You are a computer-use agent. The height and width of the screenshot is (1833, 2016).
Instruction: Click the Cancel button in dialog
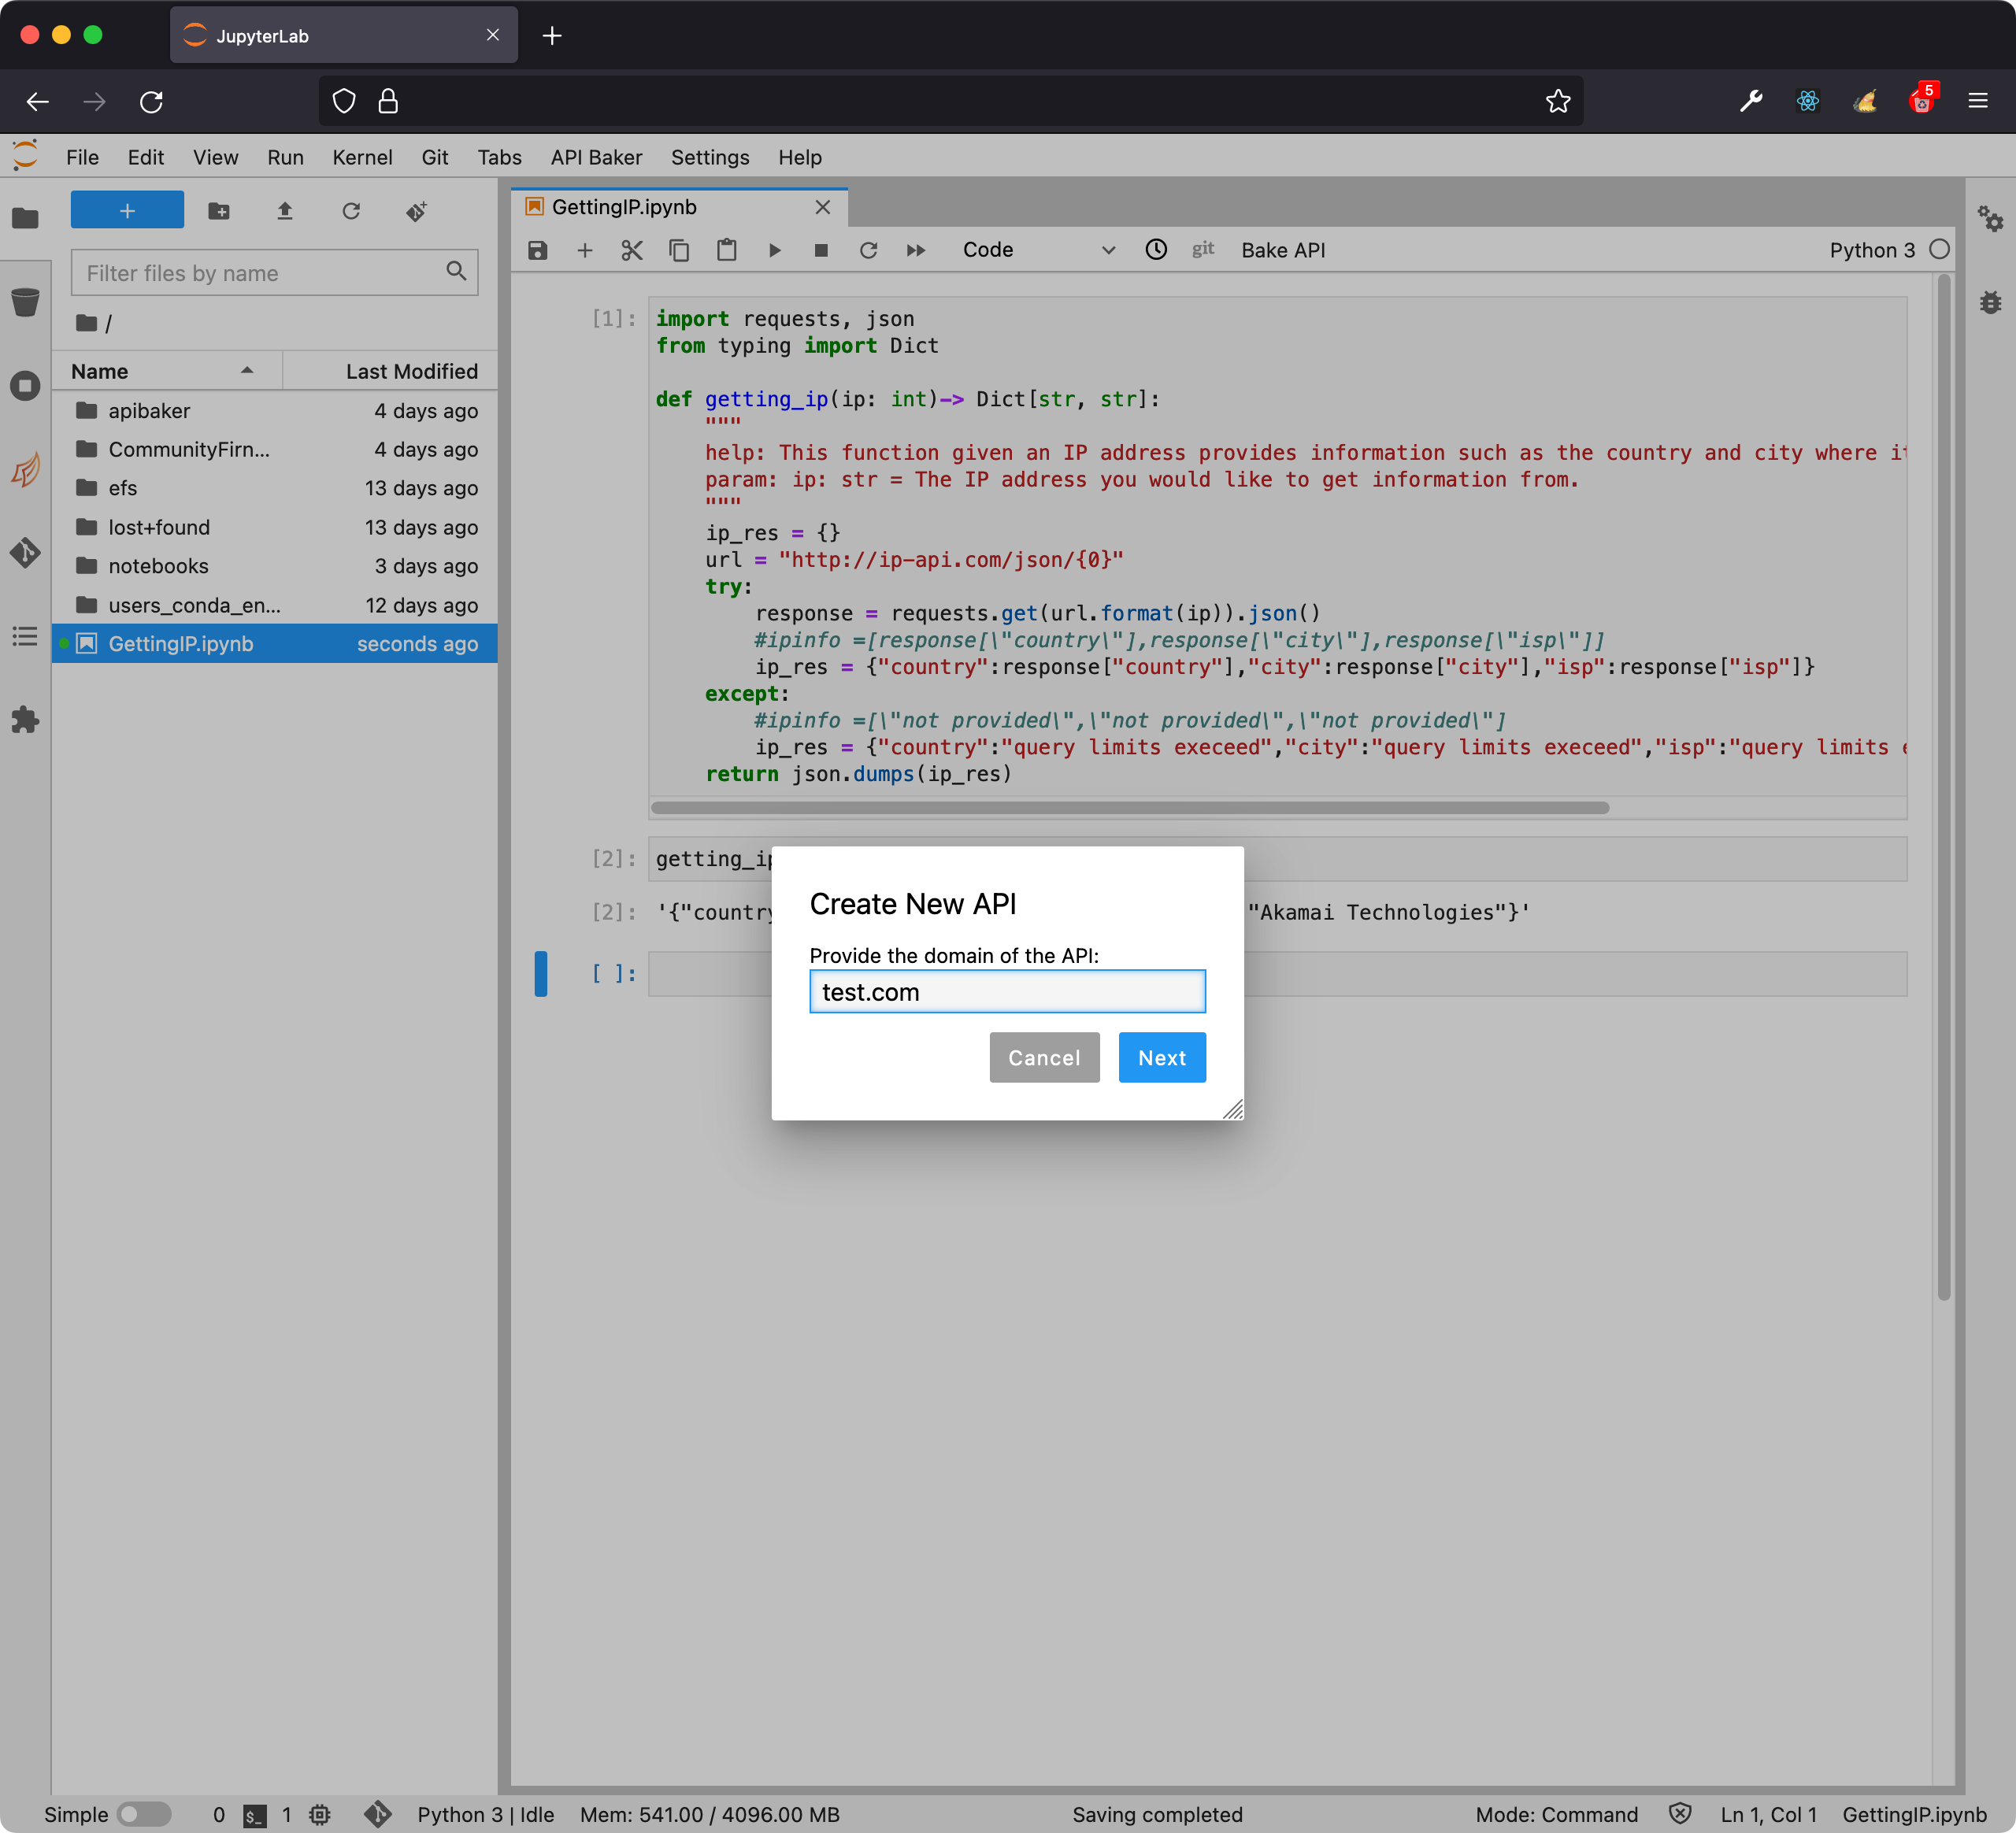pyautogui.click(x=1044, y=1058)
